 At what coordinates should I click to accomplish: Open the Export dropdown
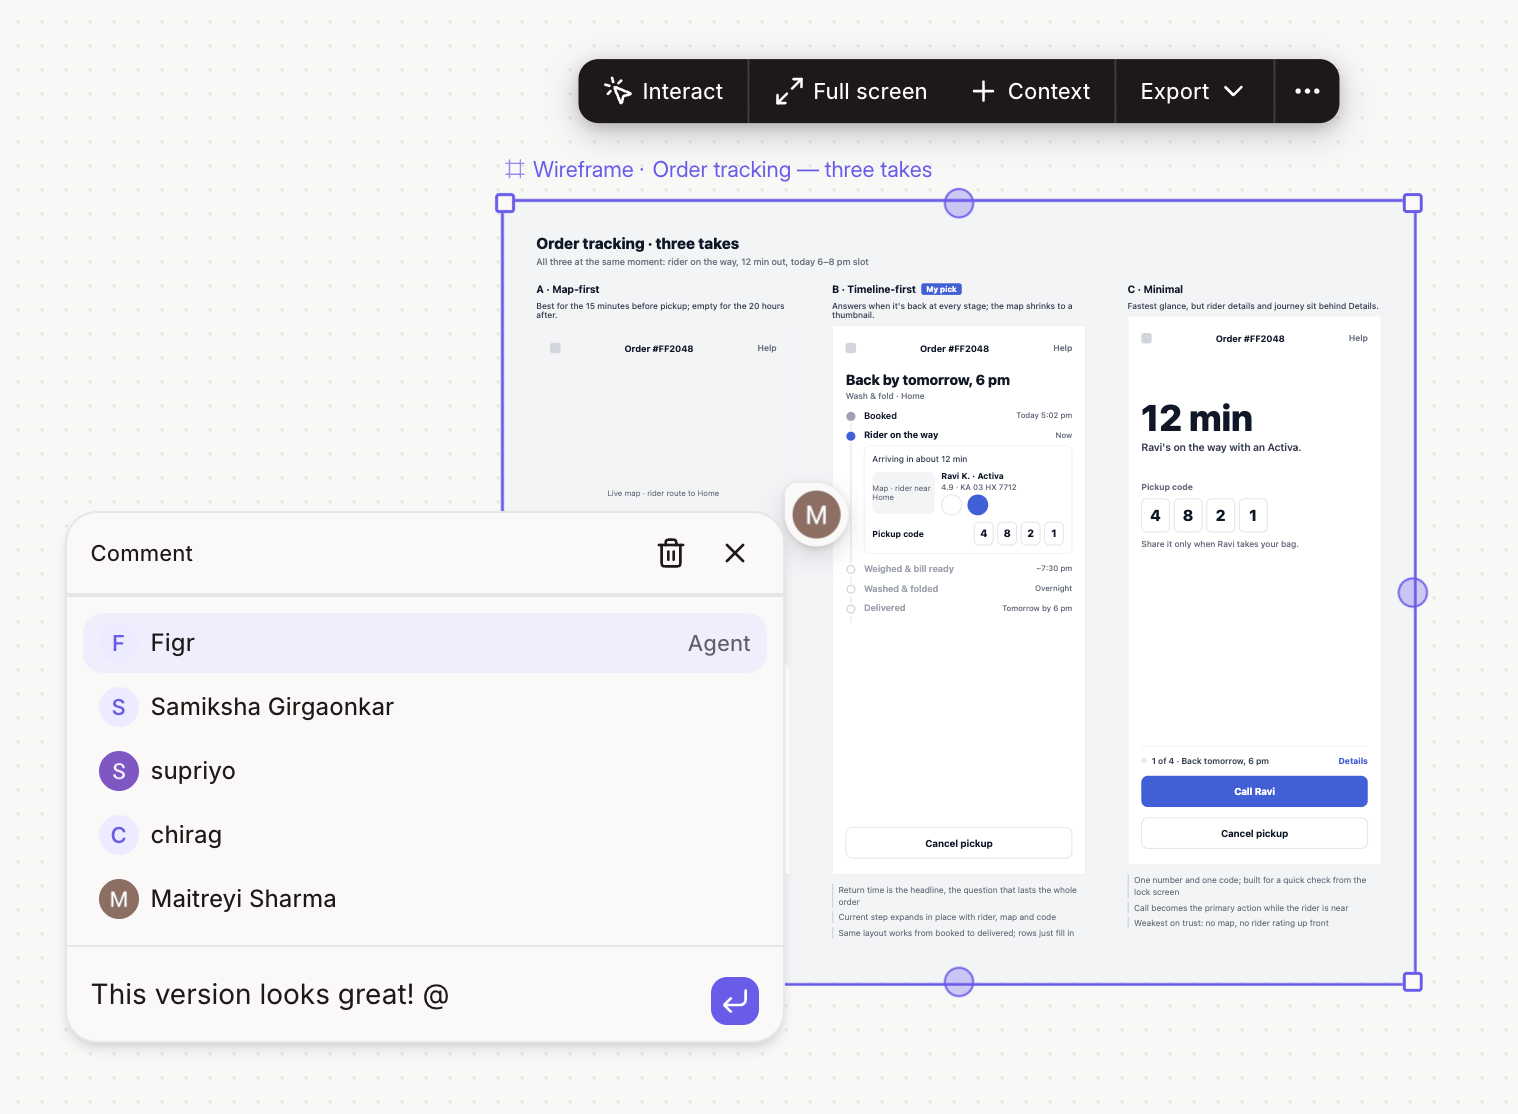(1192, 91)
